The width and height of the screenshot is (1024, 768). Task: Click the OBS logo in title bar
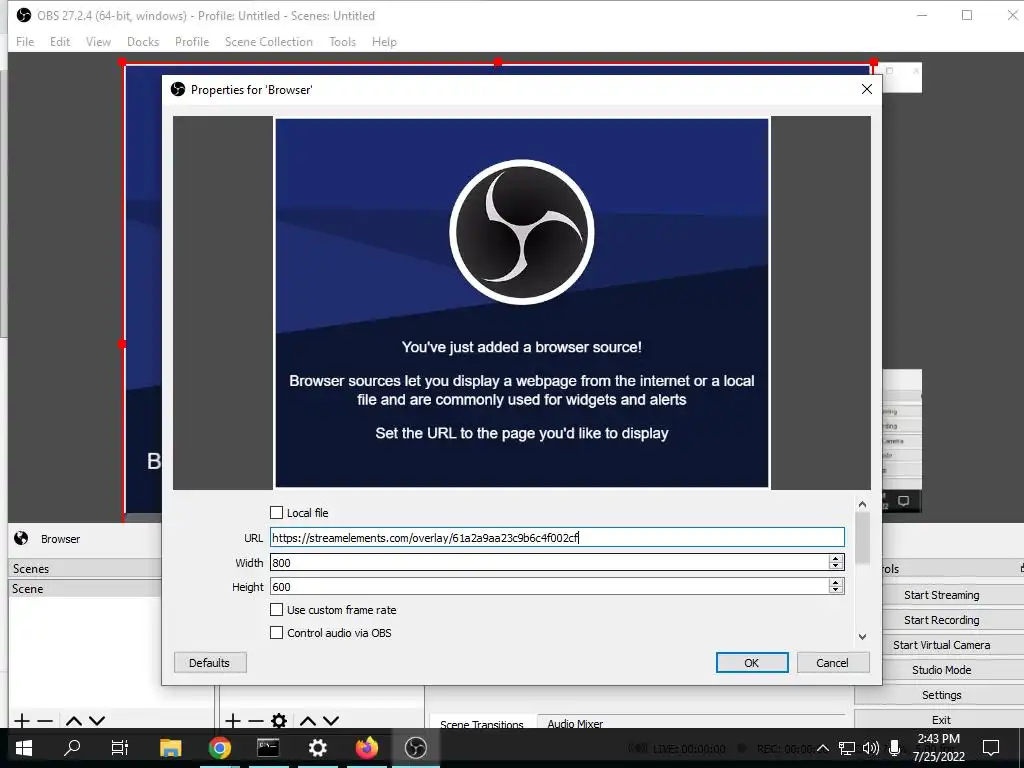point(24,15)
